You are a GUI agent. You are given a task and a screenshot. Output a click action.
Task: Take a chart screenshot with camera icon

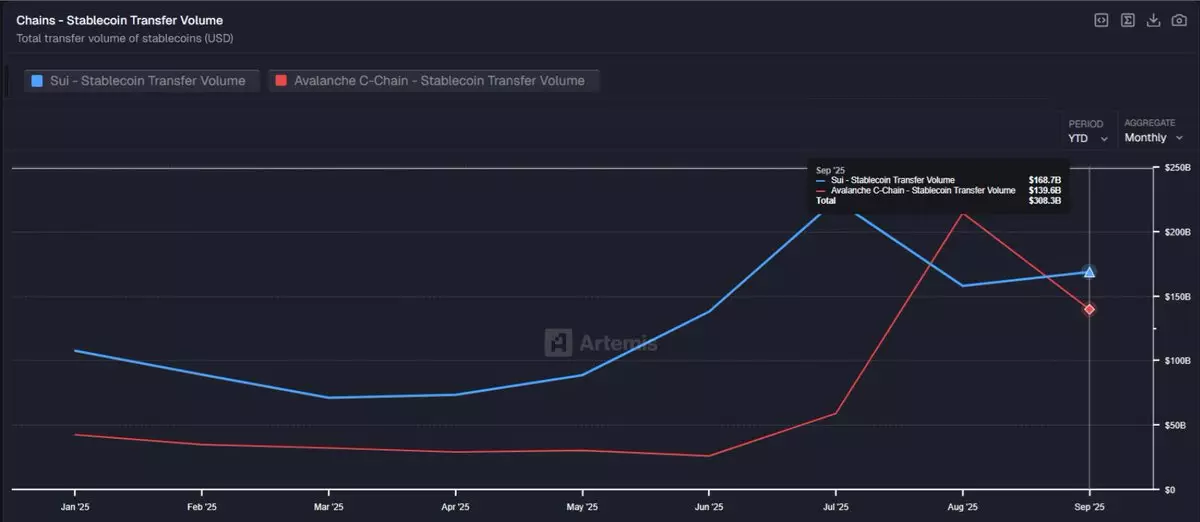coord(1179,20)
